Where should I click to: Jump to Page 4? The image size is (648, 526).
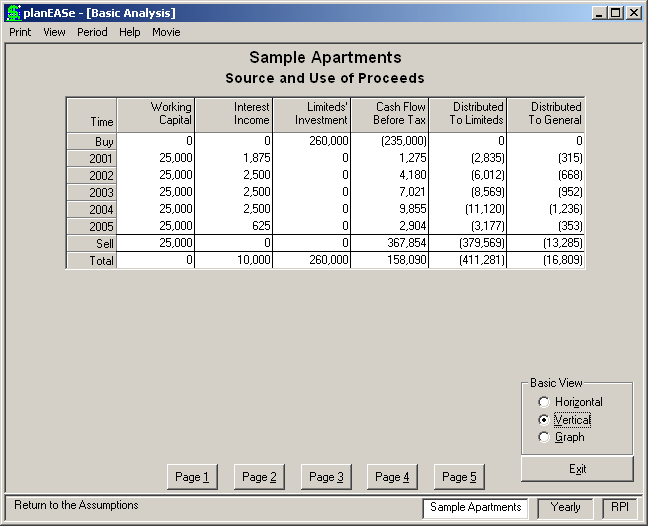click(x=392, y=477)
